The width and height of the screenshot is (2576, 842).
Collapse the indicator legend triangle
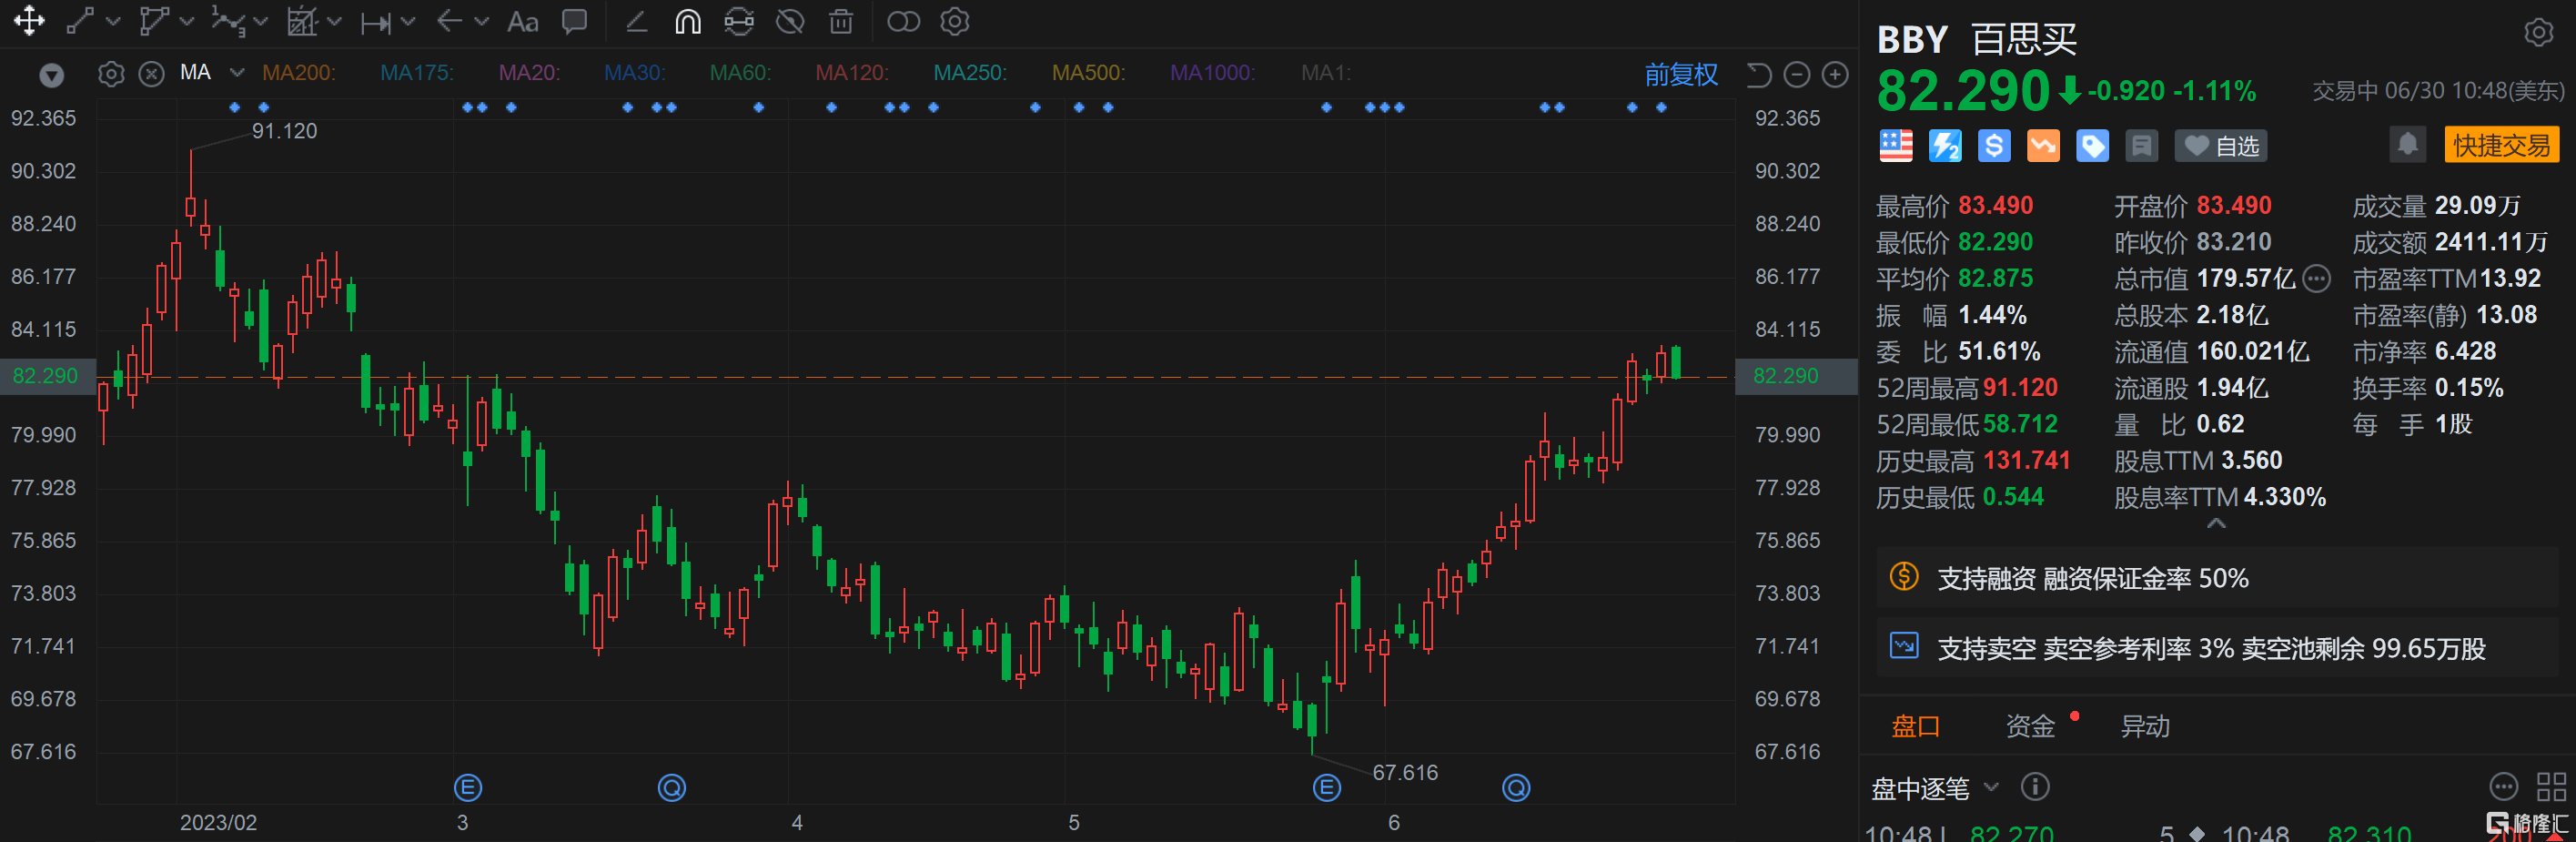point(51,74)
